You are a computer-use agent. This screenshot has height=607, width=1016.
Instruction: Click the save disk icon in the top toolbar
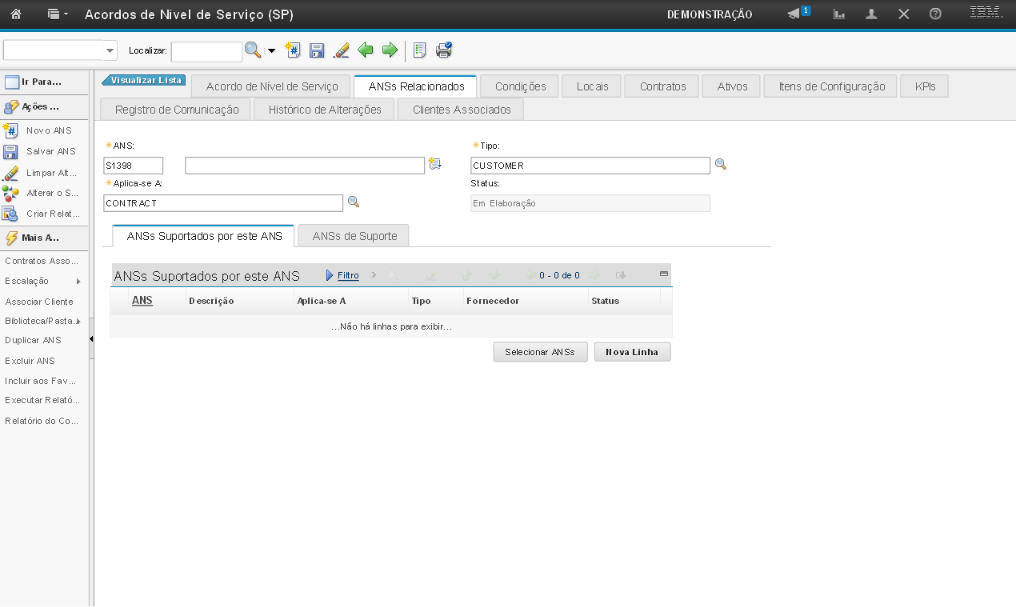(x=317, y=50)
